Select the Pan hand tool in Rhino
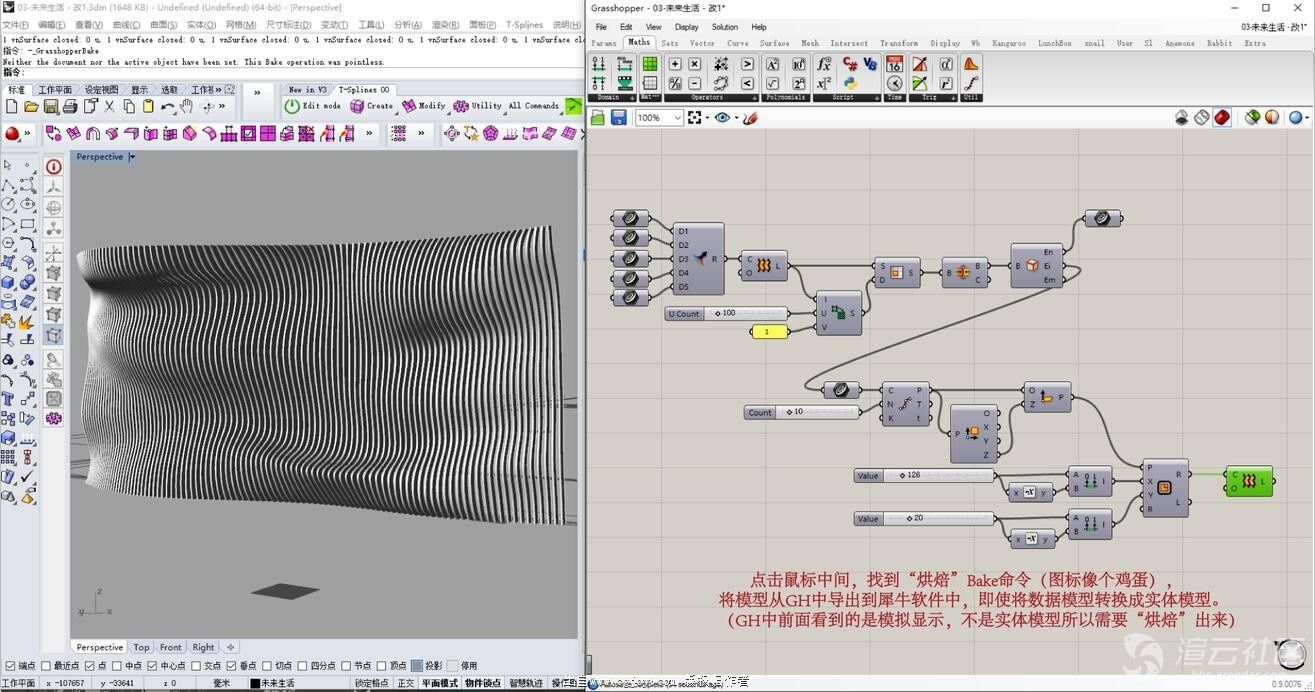 [x=188, y=106]
